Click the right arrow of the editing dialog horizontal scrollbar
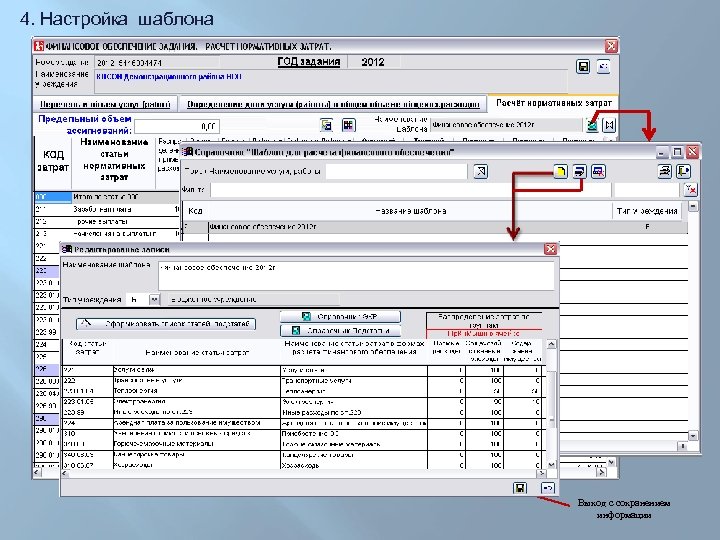Image resolution: width=720 pixels, height=540 pixels. click(x=542, y=473)
